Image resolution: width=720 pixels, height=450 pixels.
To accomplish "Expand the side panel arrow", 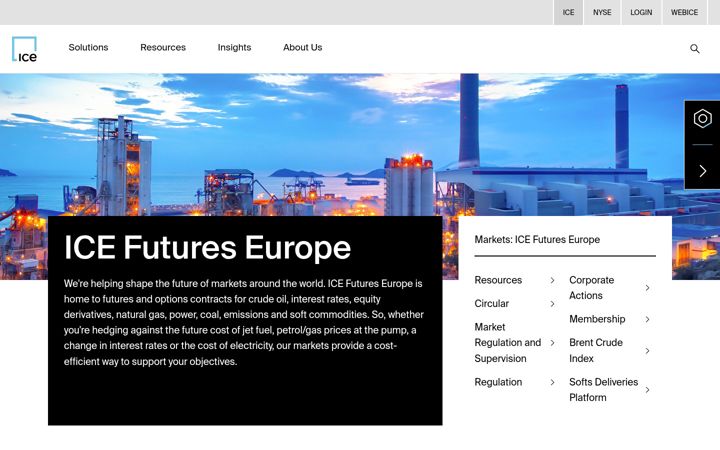I will 702,171.
